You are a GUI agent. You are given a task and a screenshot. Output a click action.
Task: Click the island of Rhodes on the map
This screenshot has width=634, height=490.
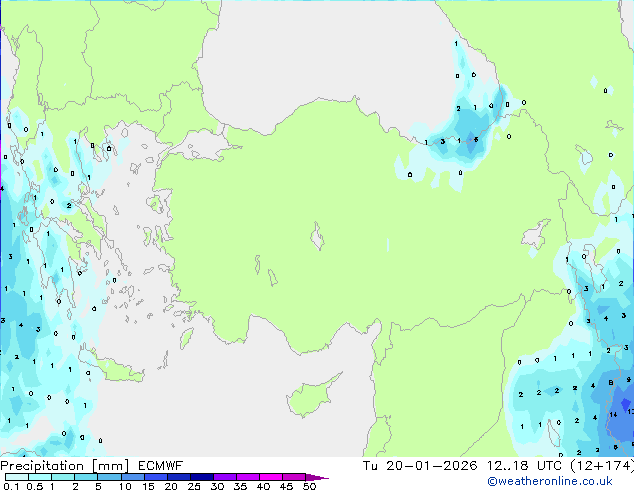[x=186, y=339]
